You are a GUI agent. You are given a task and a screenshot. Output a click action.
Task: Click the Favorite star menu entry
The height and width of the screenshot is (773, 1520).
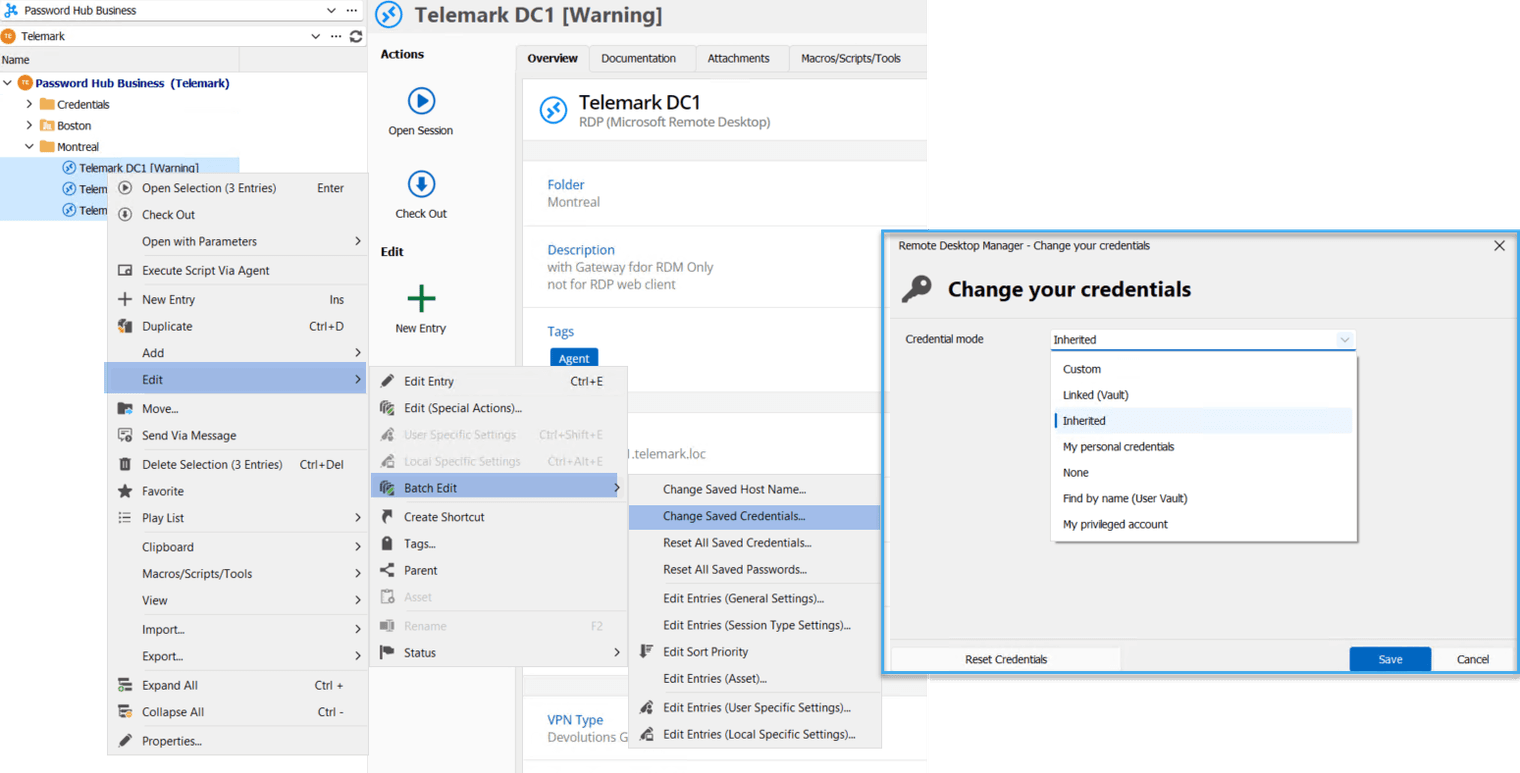coord(163,491)
